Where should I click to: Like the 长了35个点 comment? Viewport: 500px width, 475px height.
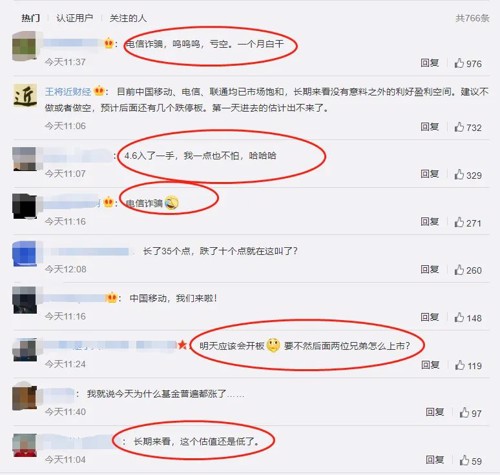pos(459,270)
